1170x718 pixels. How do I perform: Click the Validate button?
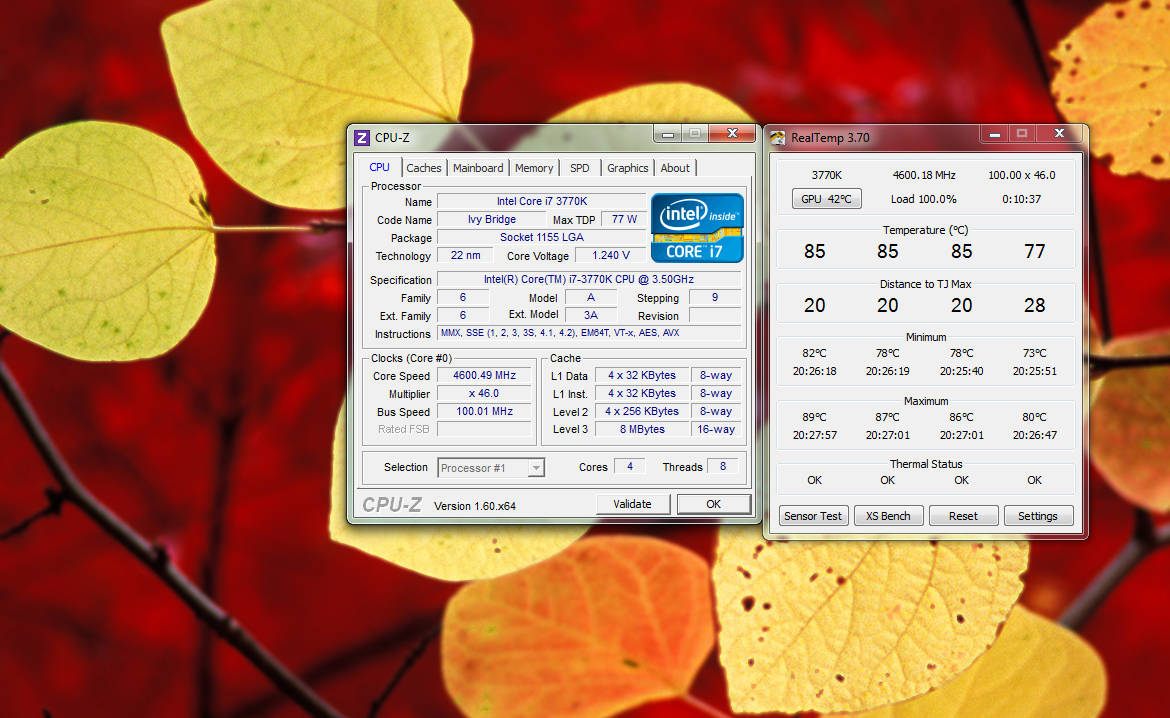(633, 504)
